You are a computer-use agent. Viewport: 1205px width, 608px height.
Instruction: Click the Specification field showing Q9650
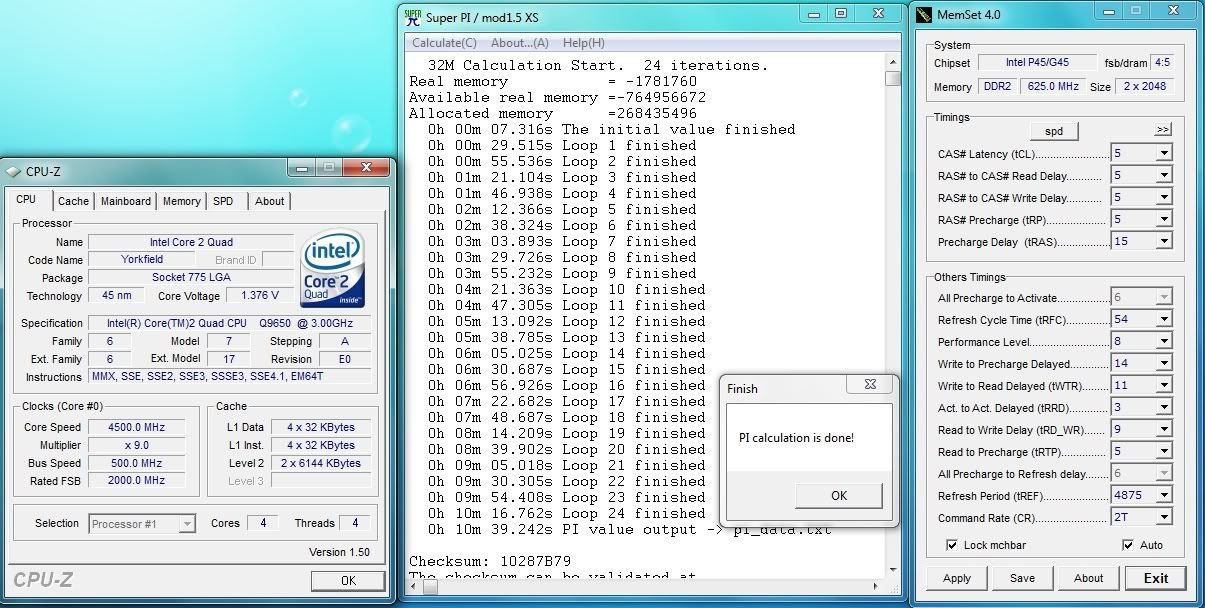click(x=229, y=323)
